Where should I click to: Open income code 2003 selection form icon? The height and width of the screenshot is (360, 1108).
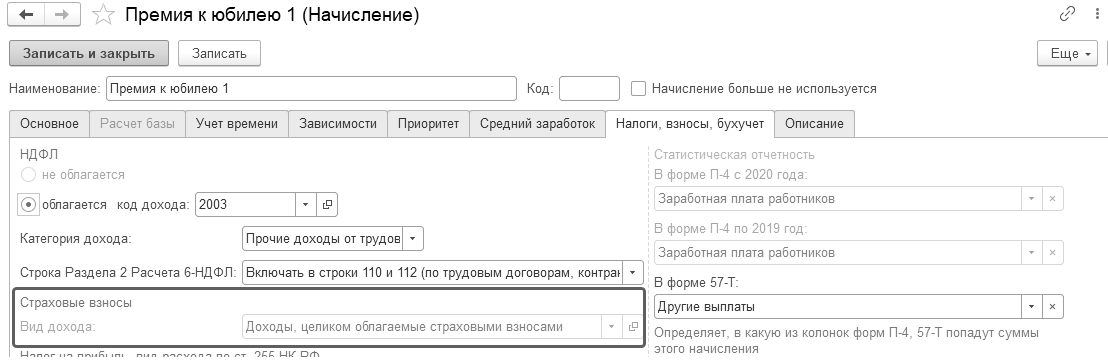[327, 204]
